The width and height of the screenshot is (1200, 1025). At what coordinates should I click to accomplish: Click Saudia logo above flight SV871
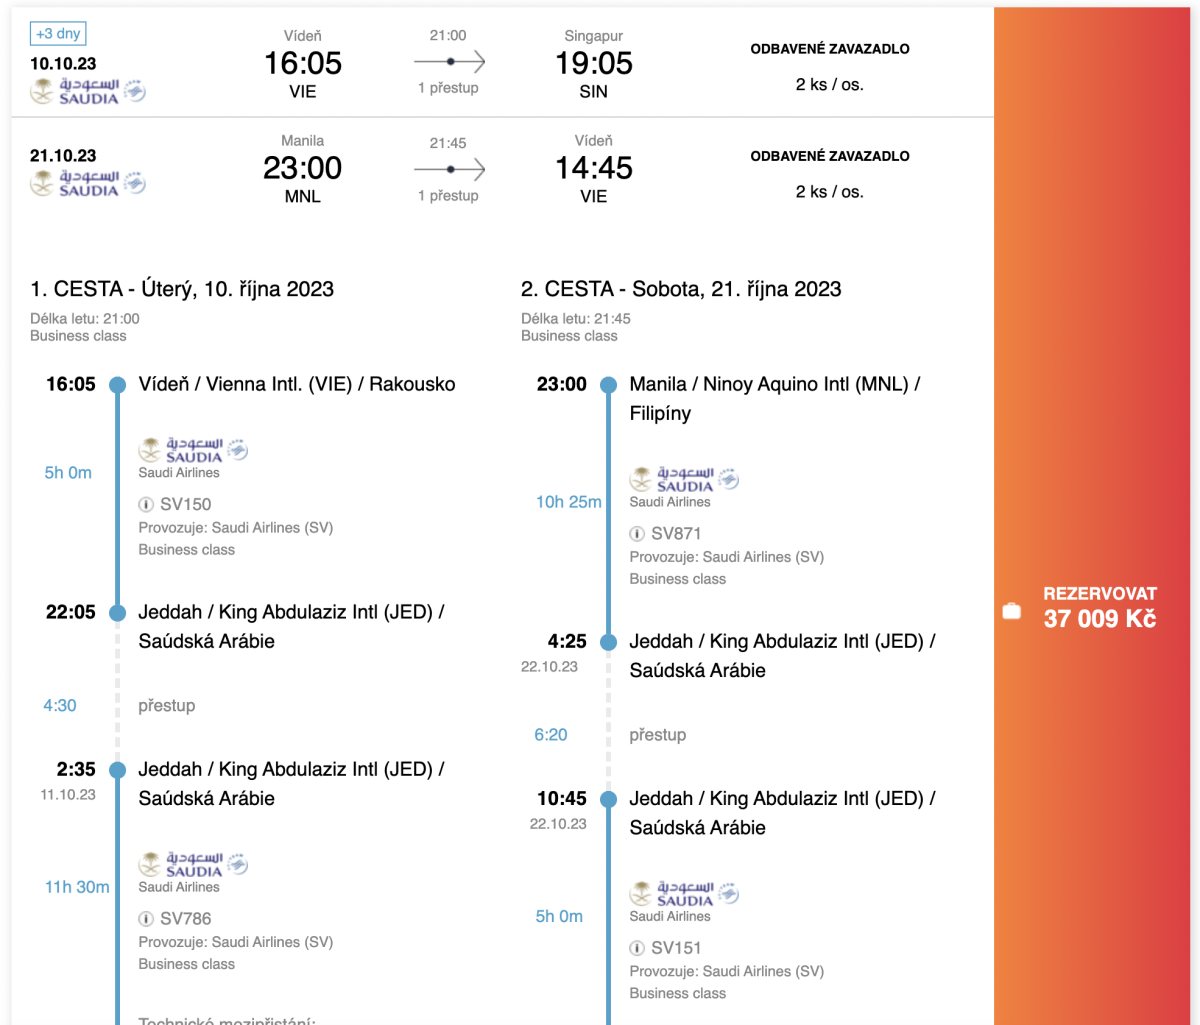[684, 480]
